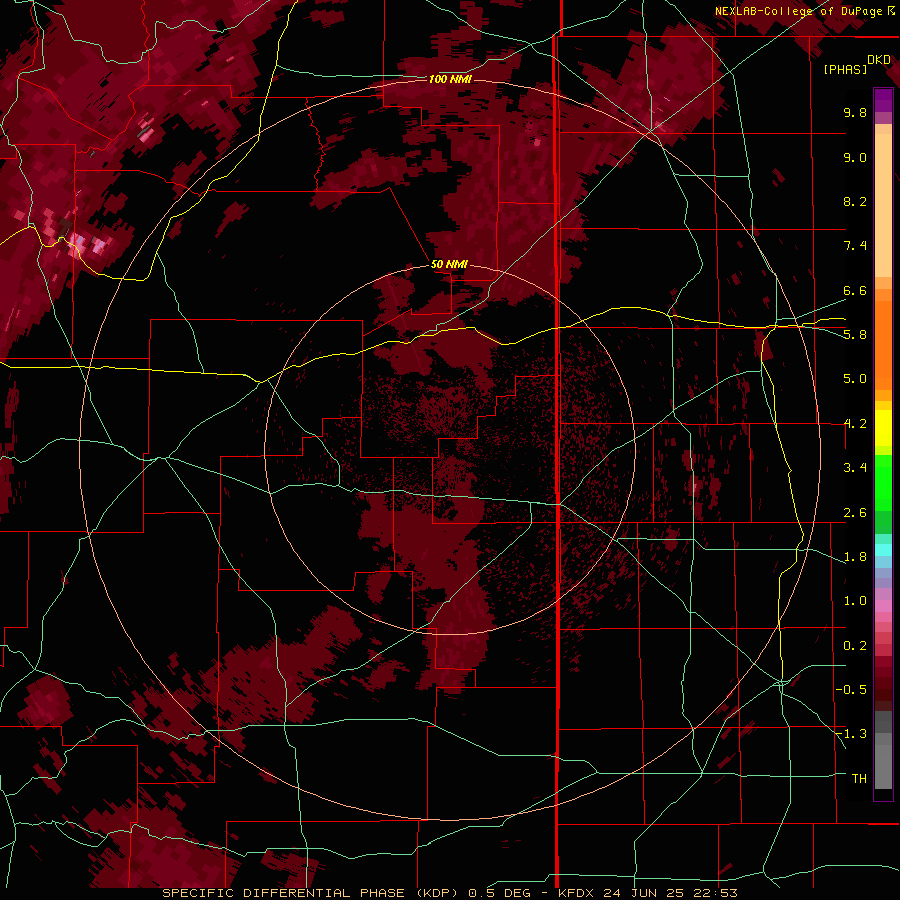Click the 1.0 legend value
This screenshot has width=900, height=900.
pos(855,601)
